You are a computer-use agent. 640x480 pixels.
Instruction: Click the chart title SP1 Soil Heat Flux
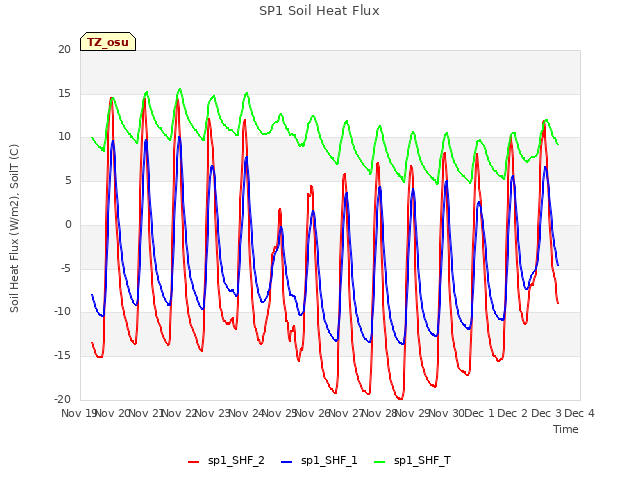[x=319, y=11]
